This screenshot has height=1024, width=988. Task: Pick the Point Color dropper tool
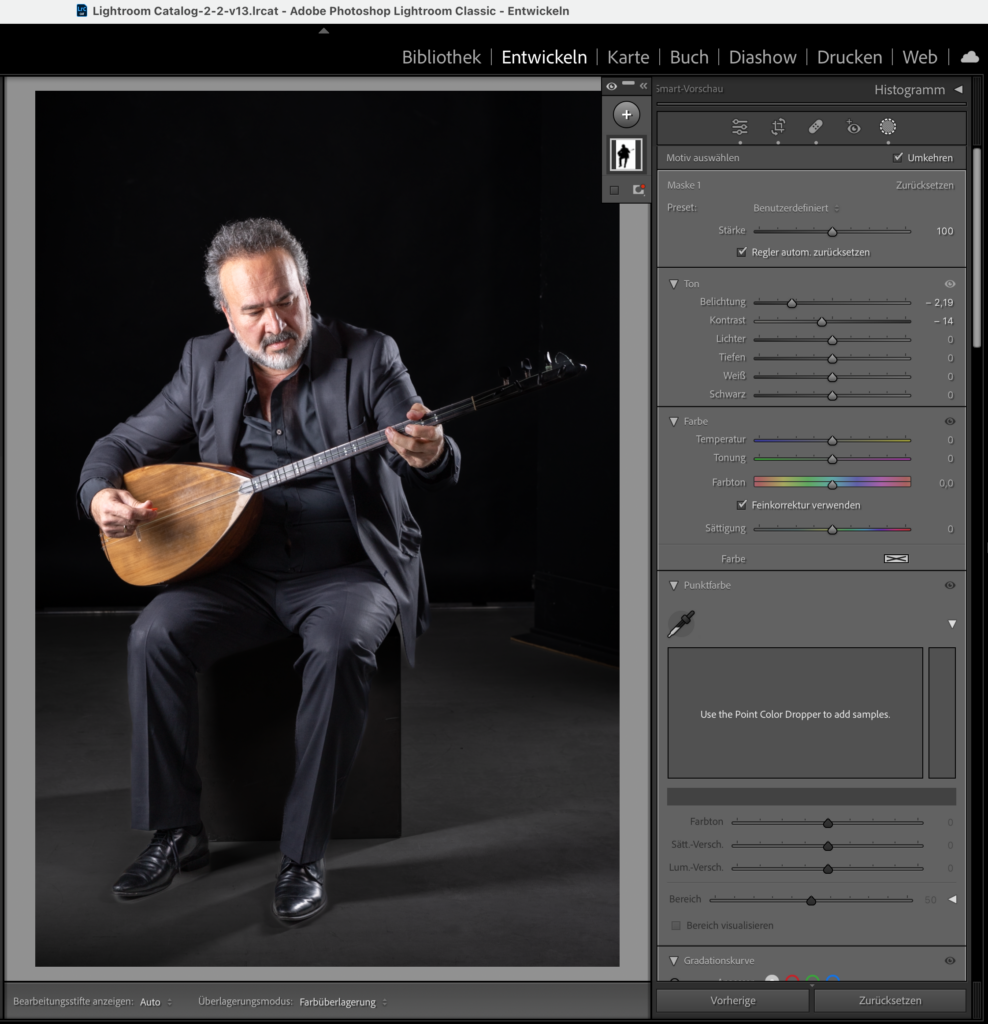point(681,624)
